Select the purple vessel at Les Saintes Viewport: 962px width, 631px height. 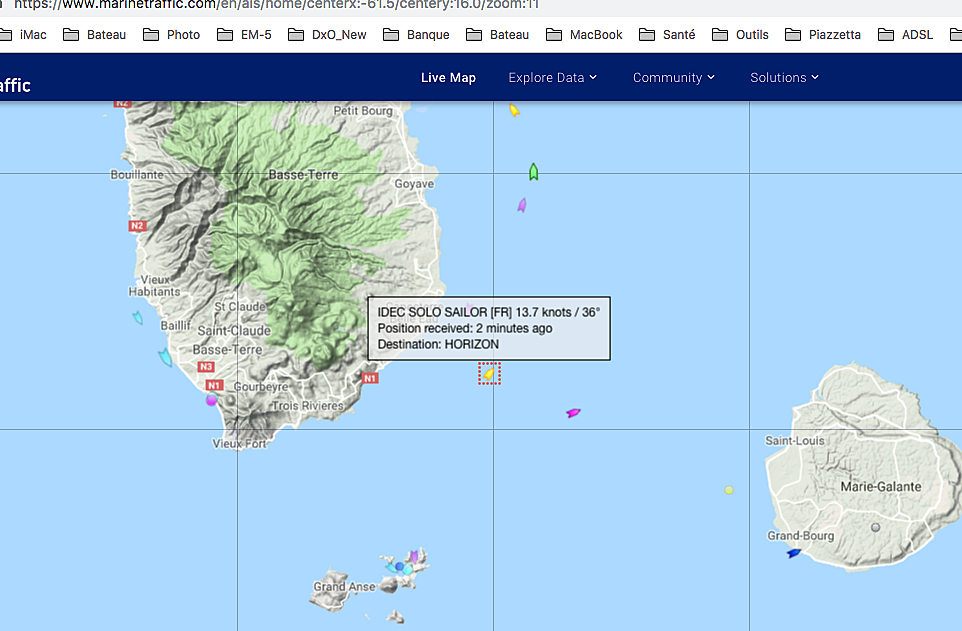pyautogui.click(x=414, y=557)
